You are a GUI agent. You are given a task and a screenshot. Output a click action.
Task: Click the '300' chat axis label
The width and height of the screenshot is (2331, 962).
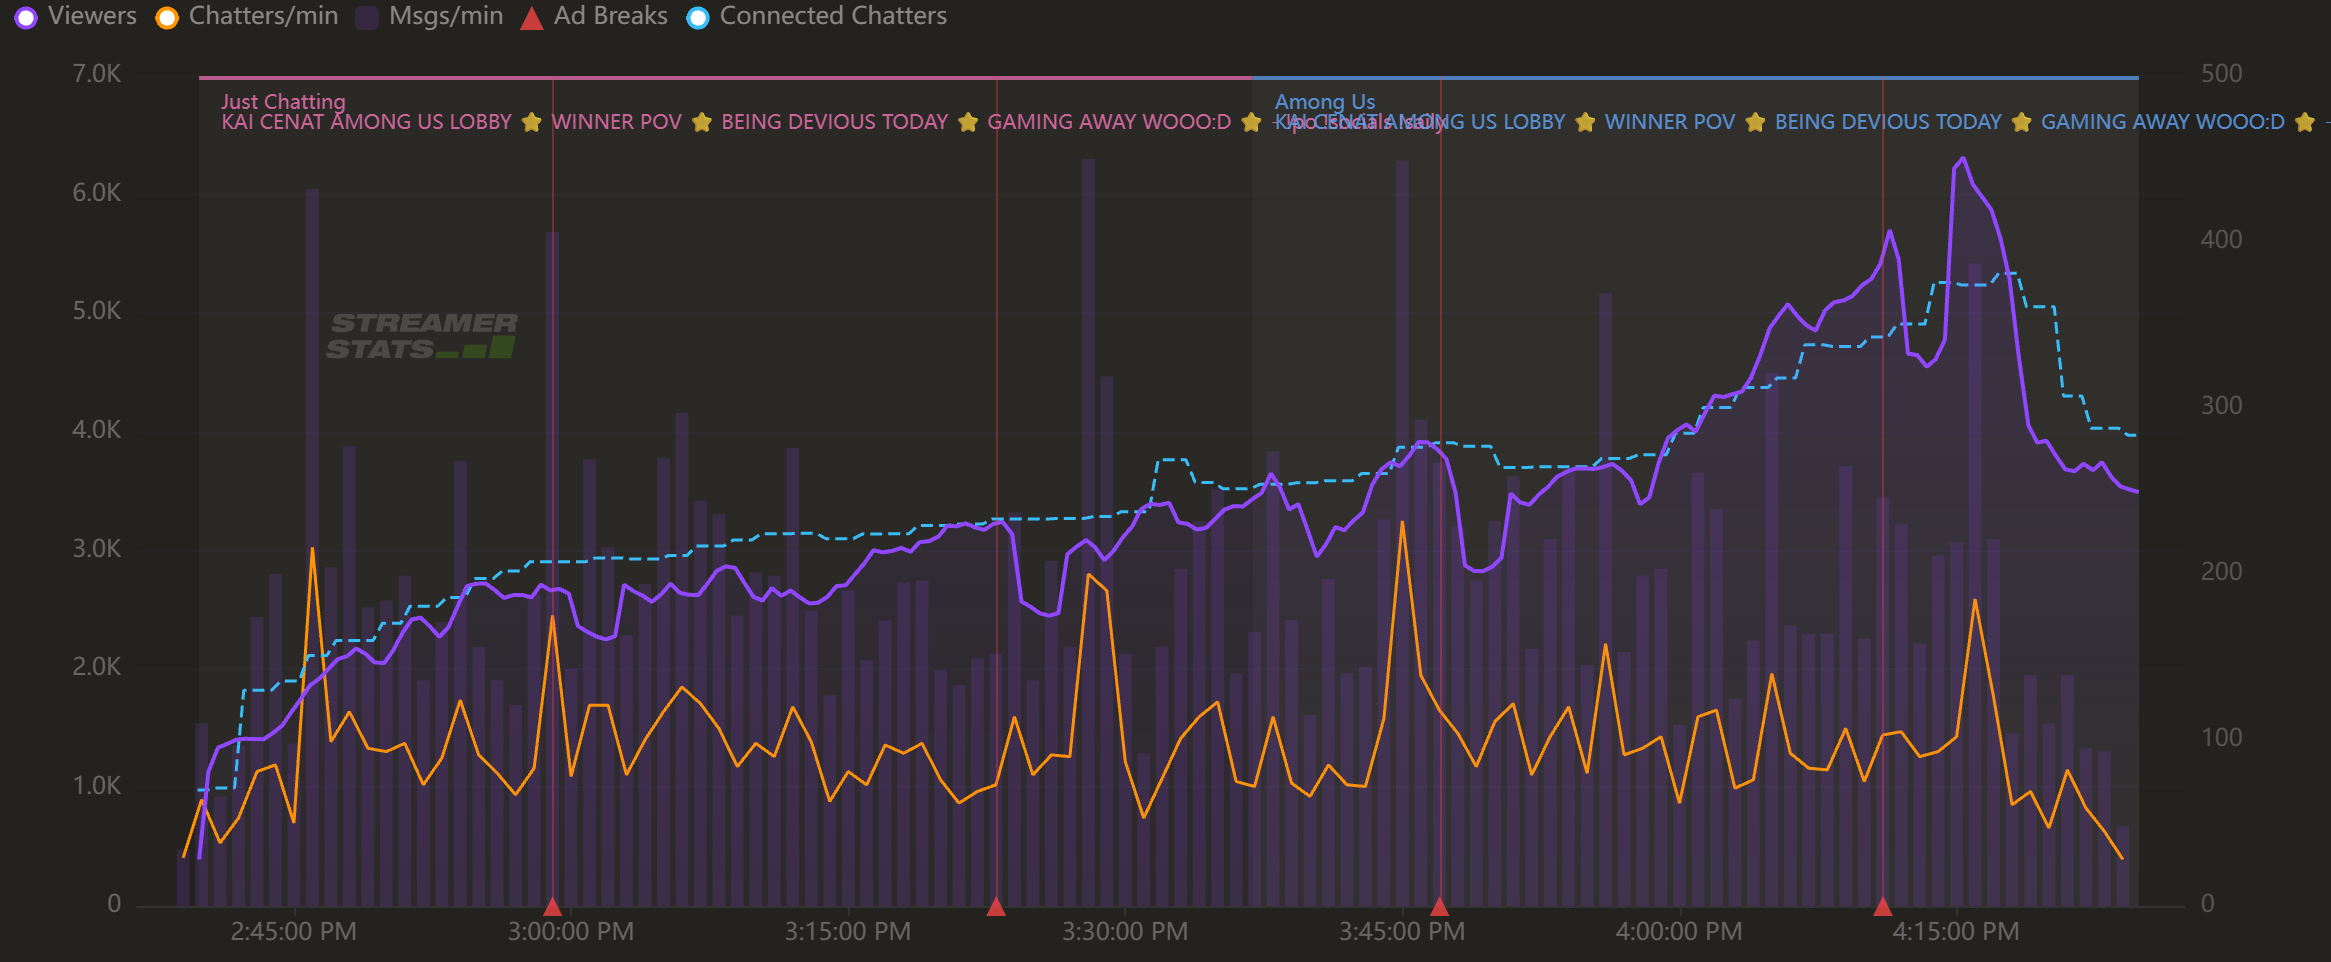tap(2221, 406)
